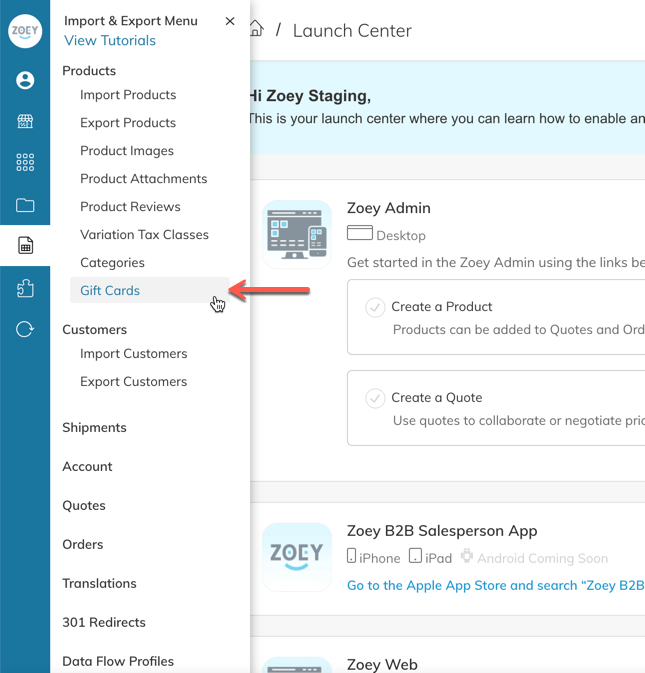Open the Create a Product card
This screenshot has height=673, width=645.
[496, 317]
